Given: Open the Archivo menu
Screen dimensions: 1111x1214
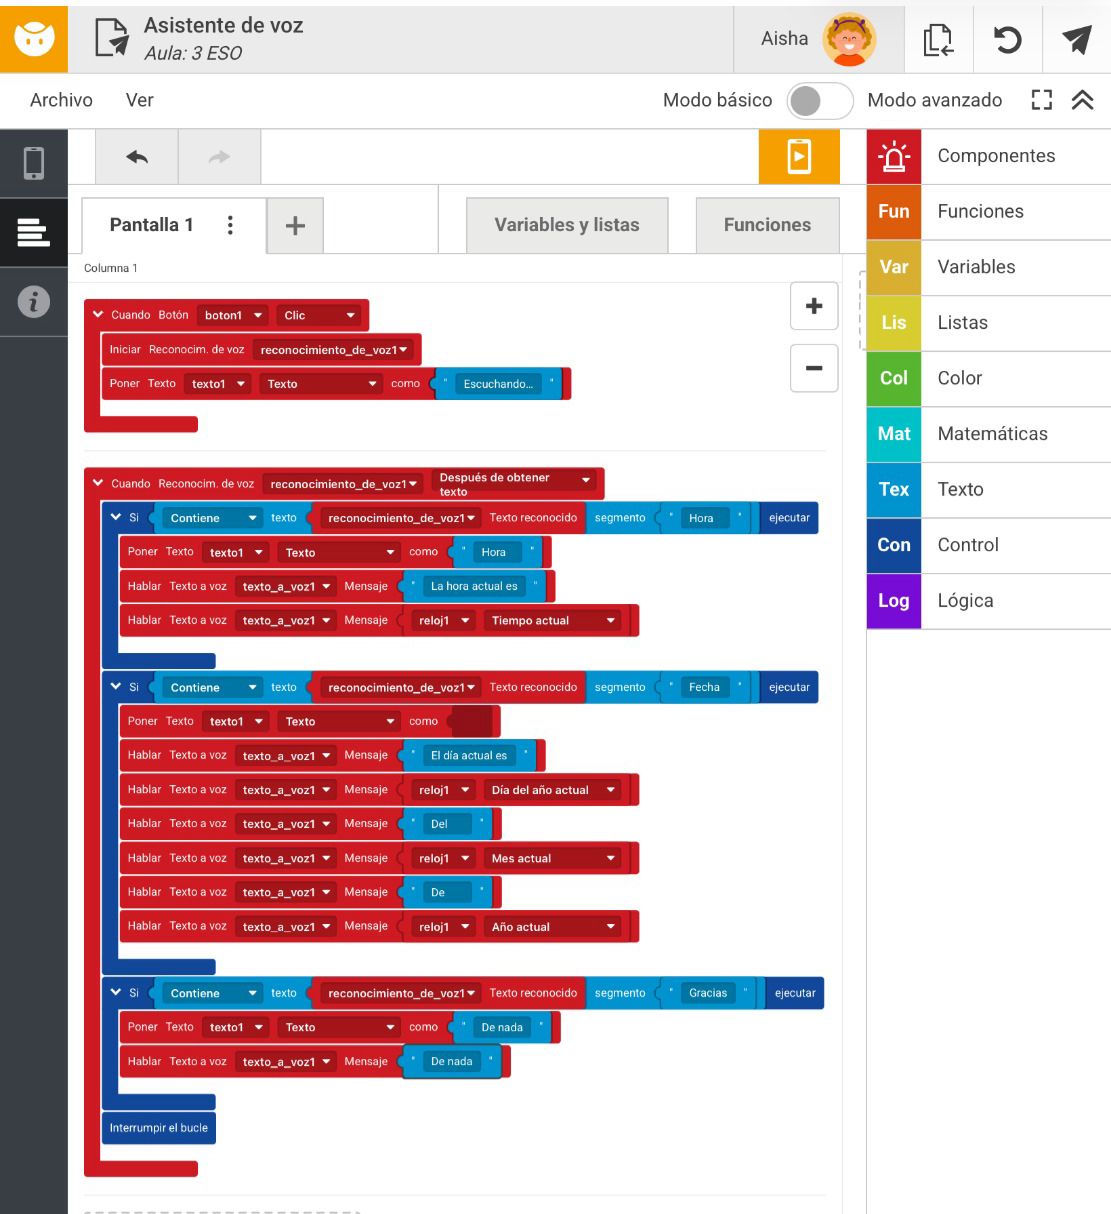Looking at the screenshot, I should click(x=61, y=100).
